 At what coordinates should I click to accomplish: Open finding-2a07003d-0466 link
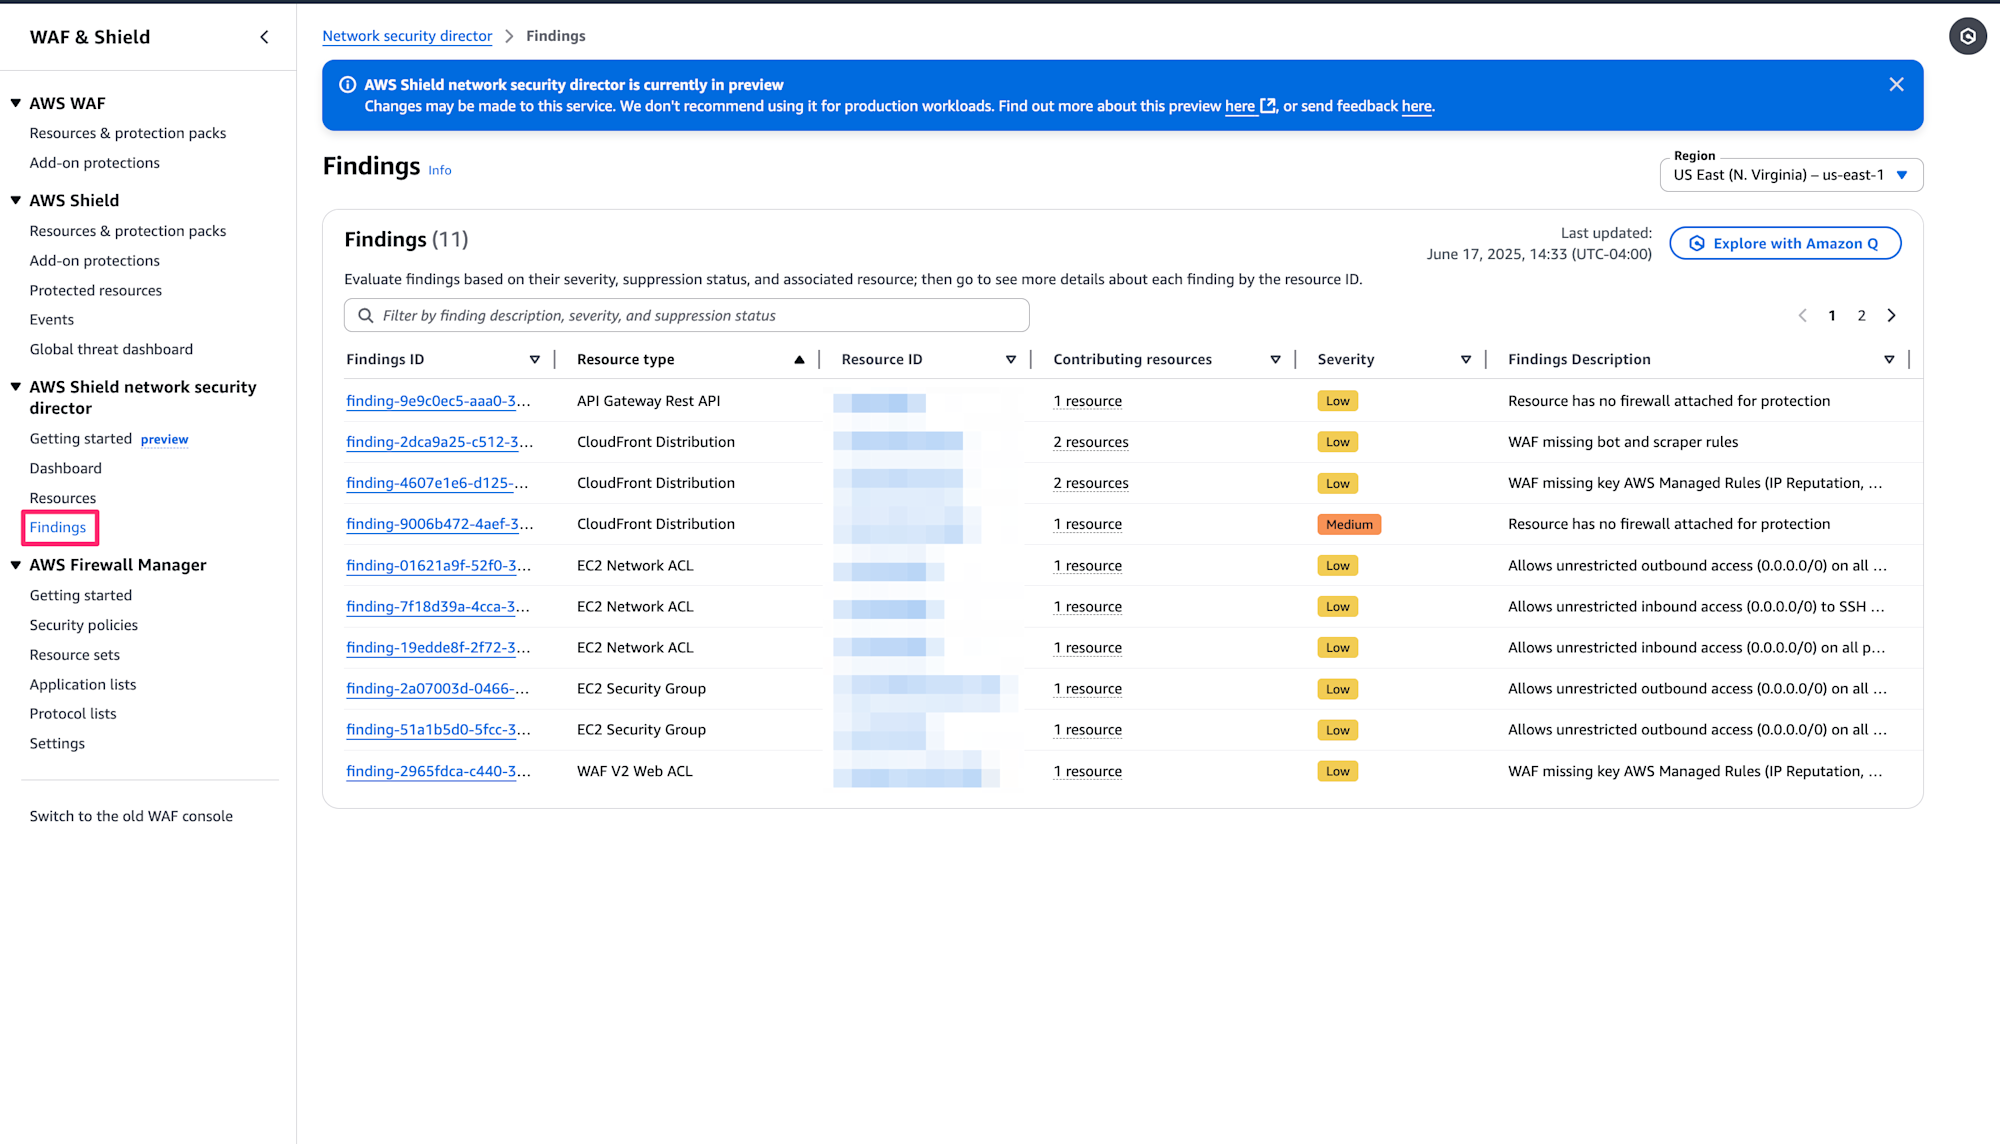(438, 689)
